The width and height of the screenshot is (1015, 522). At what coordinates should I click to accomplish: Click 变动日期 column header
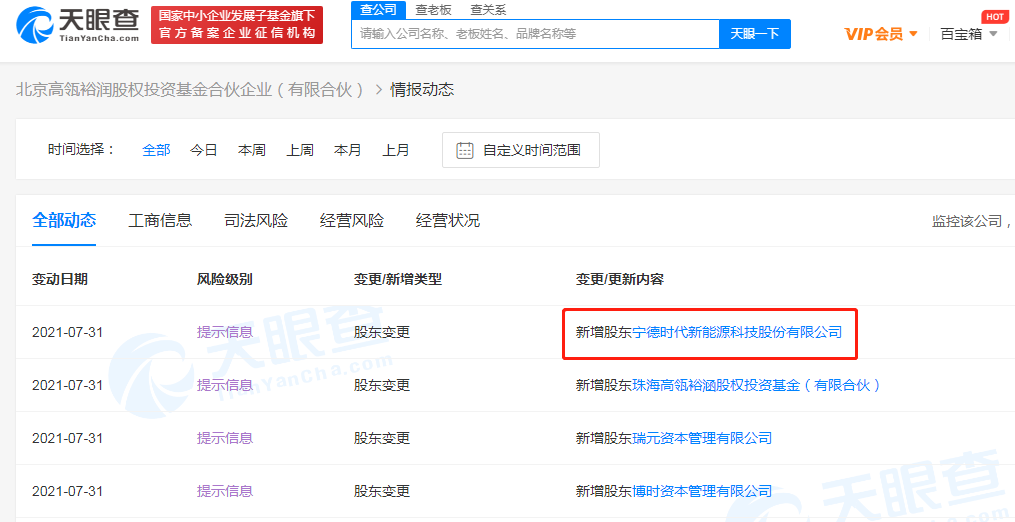point(60,279)
